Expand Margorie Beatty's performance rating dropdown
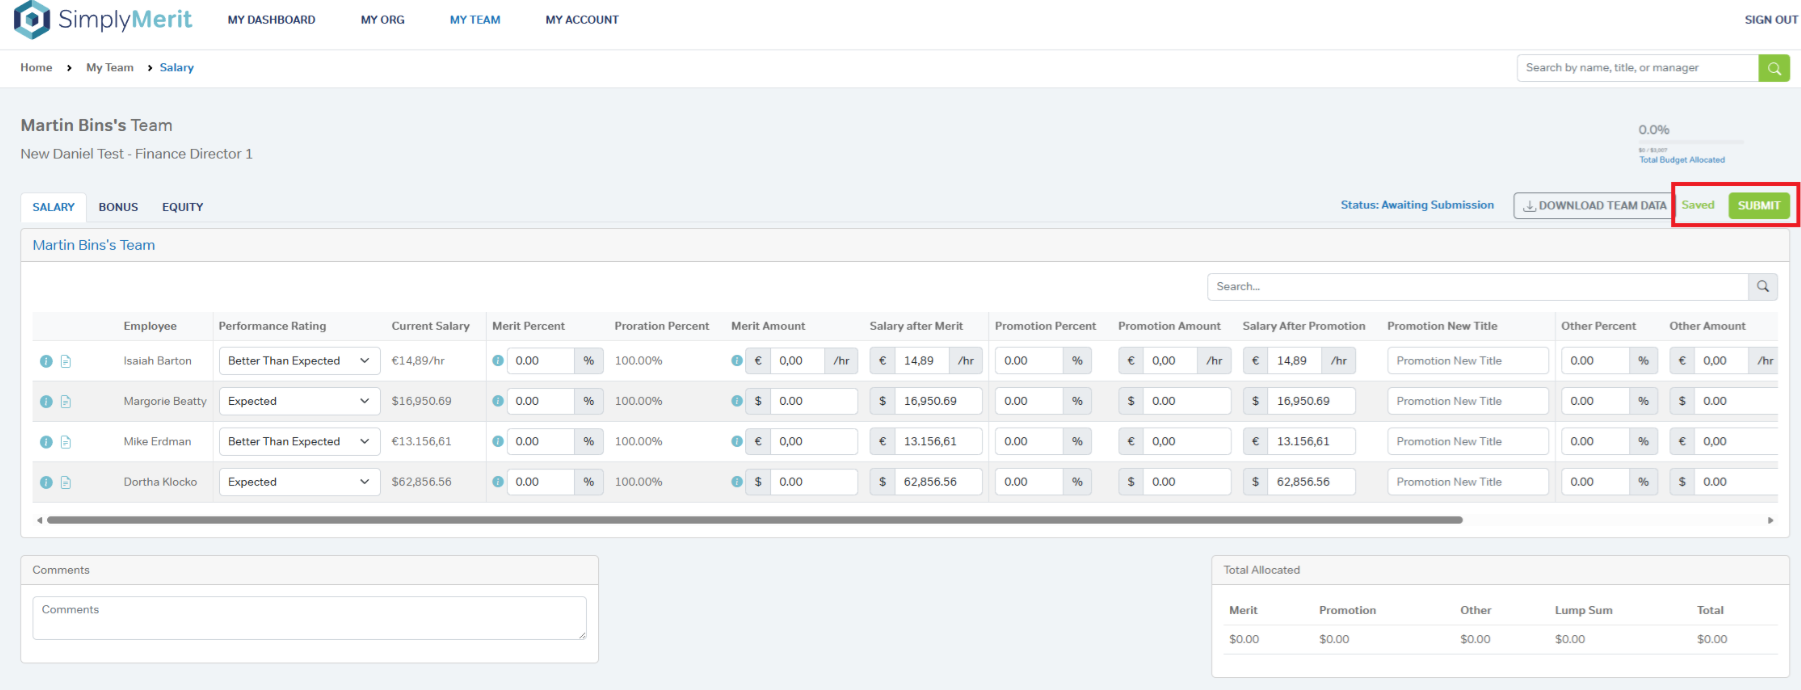This screenshot has height=690, width=1801. coord(299,401)
